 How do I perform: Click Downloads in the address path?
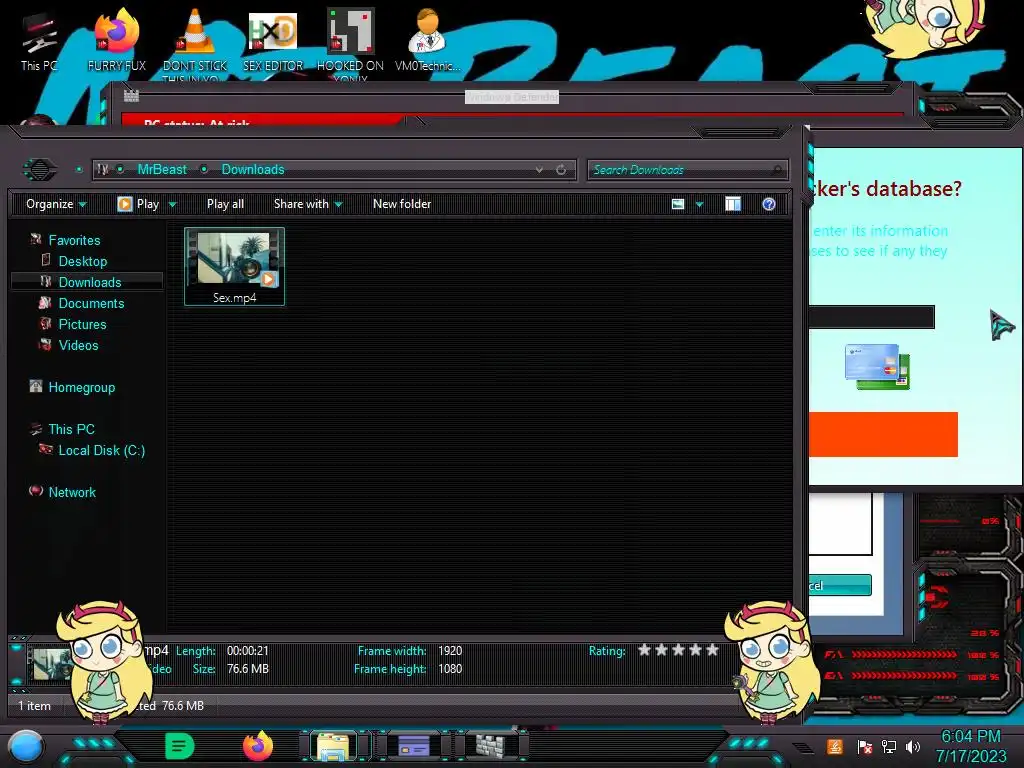point(253,170)
